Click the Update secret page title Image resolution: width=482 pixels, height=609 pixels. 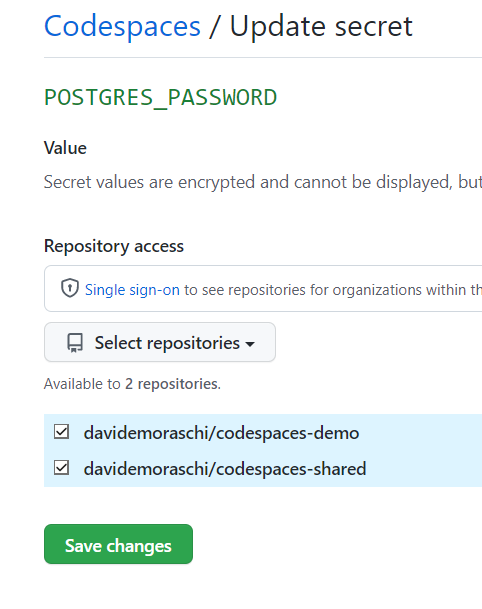coord(321,26)
